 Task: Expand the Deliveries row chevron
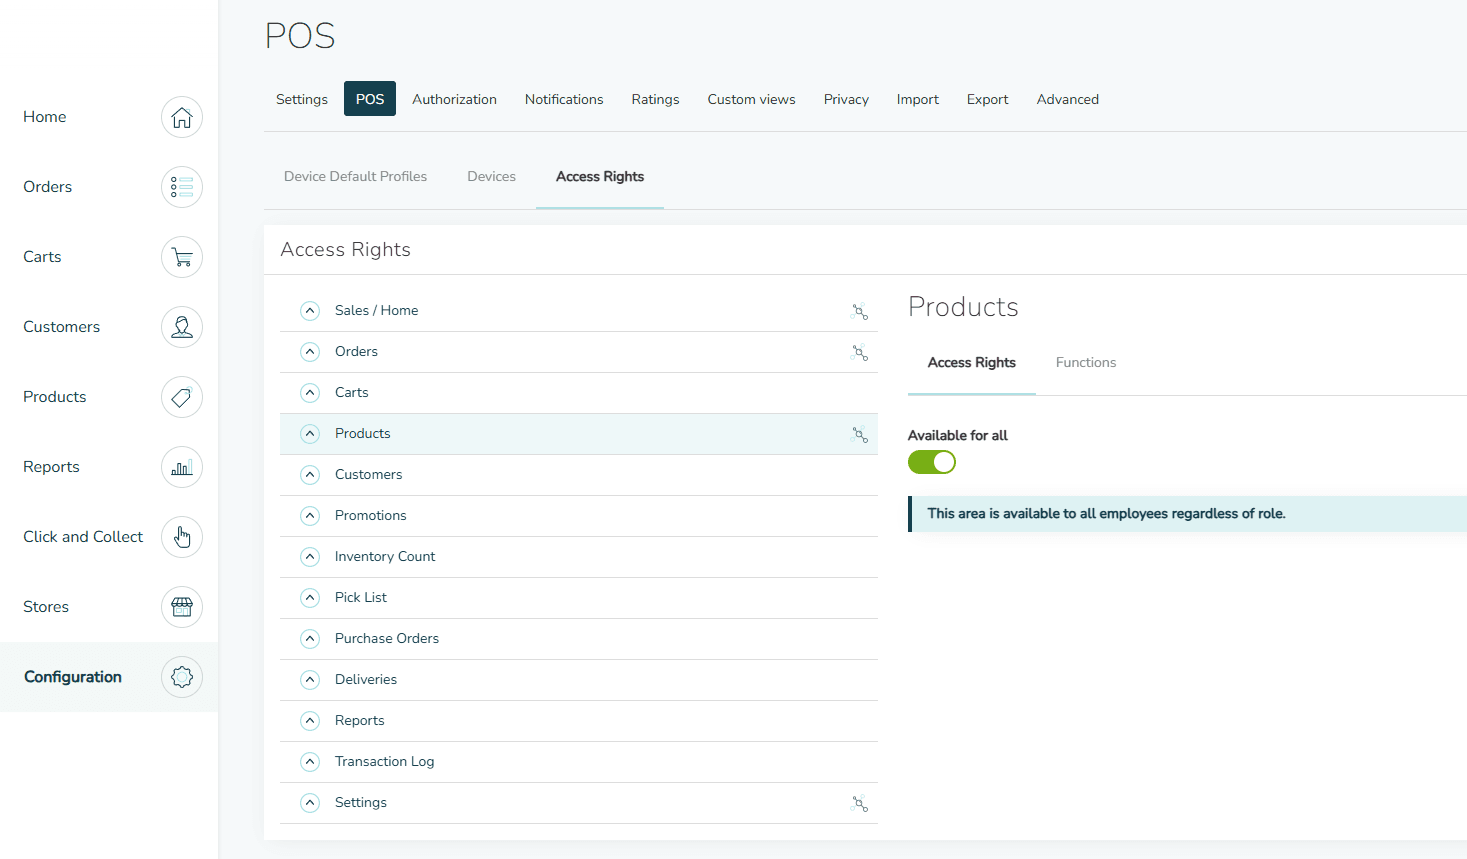[310, 680]
